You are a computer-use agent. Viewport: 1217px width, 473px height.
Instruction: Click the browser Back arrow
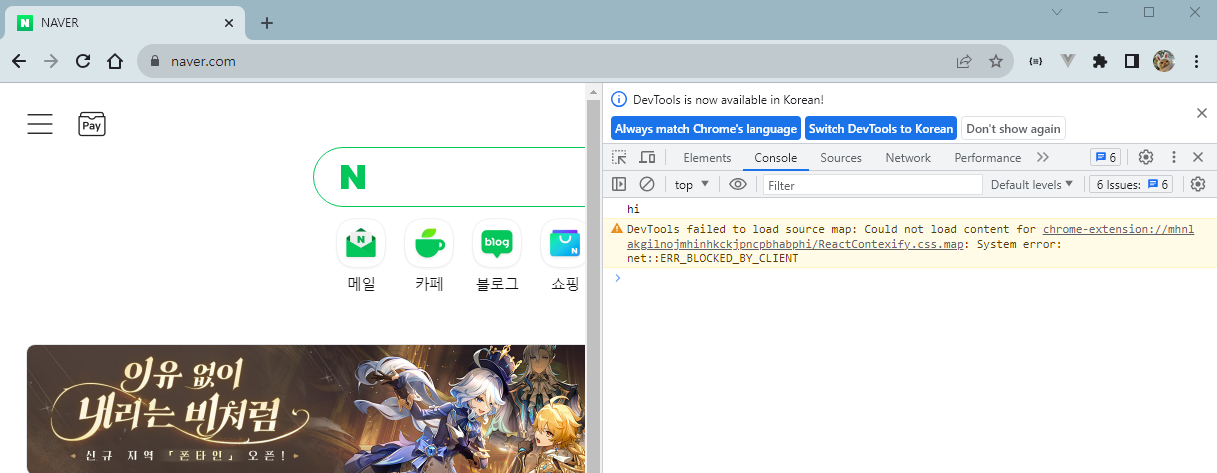pos(18,61)
